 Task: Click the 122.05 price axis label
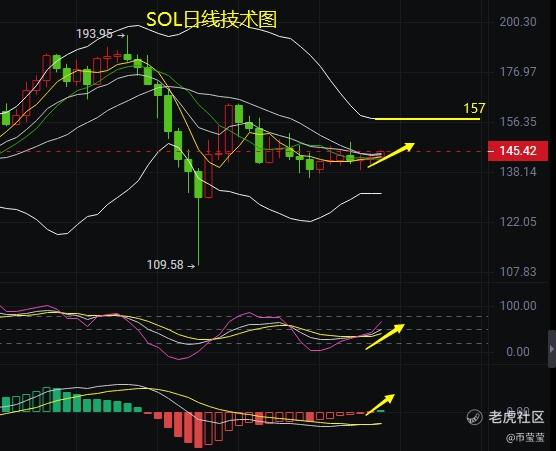(518, 222)
